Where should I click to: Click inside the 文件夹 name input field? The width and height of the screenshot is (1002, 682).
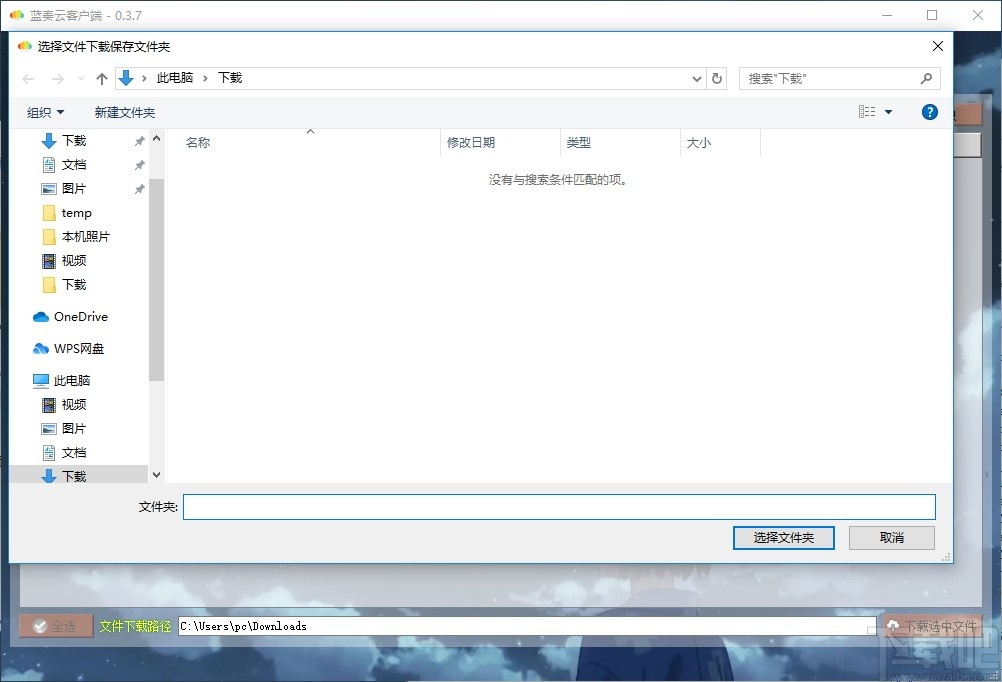(x=560, y=507)
